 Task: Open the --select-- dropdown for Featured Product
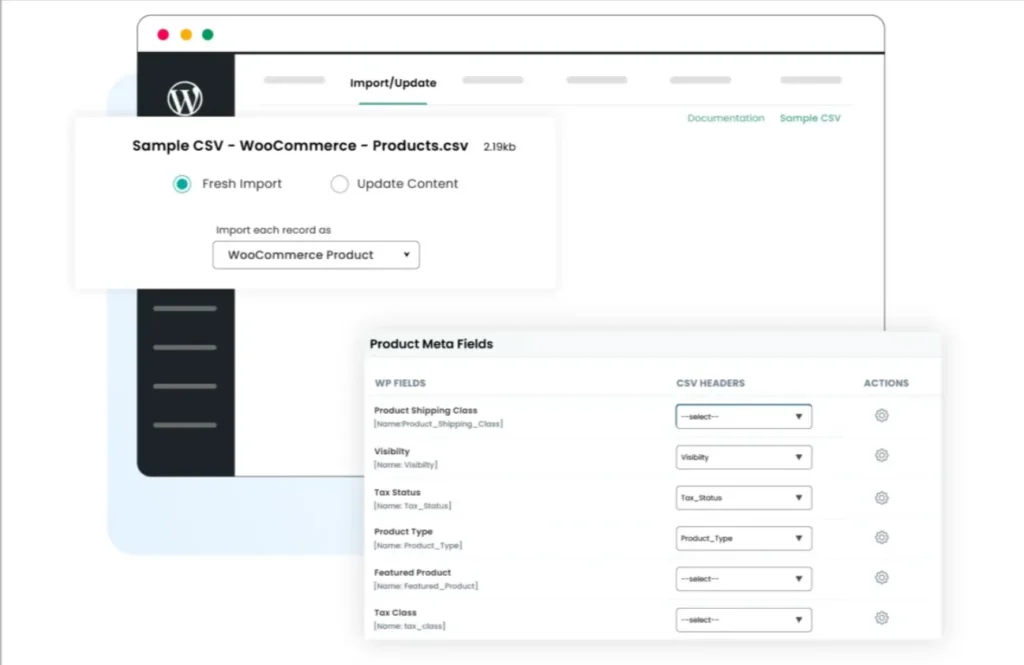pos(743,578)
